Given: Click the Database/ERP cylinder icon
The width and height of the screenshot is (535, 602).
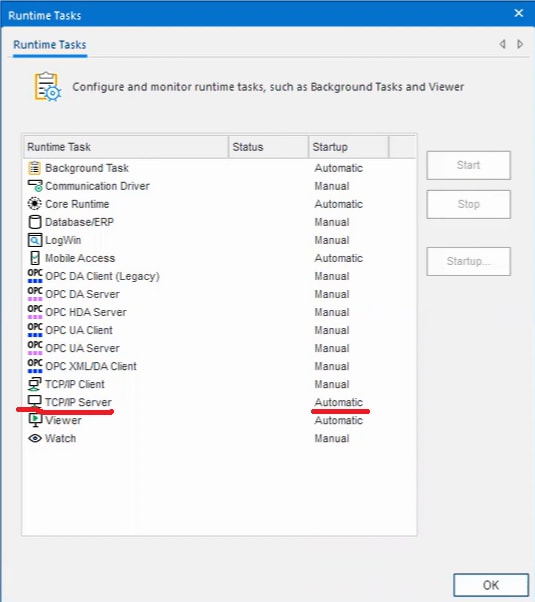Looking at the screenshot, I should tap(35, 222).
